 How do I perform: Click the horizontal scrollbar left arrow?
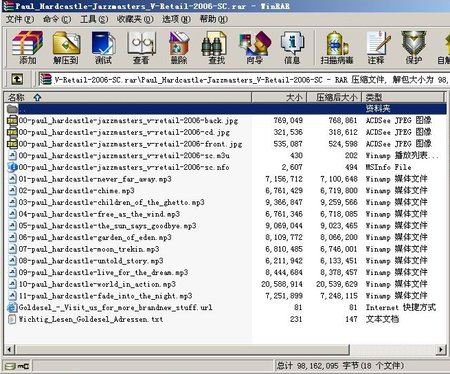pos(10,349)
